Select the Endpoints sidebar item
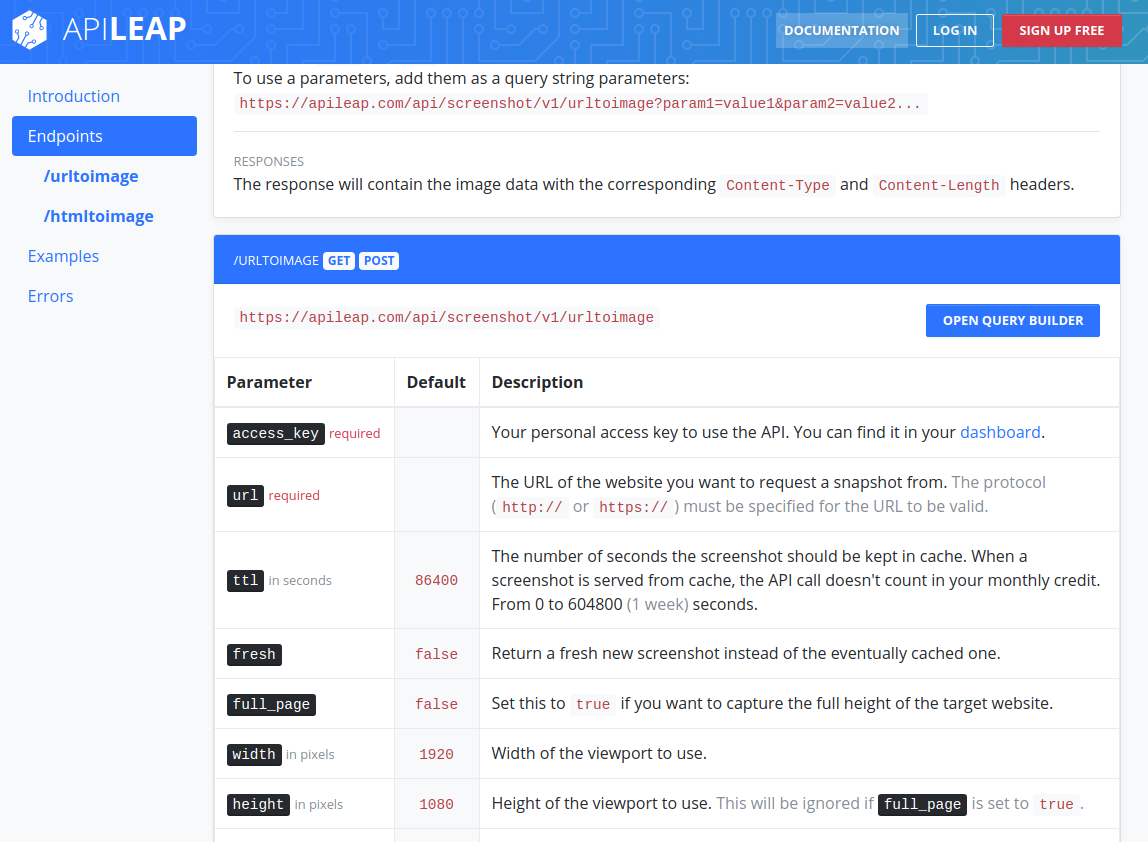Viewport: 1148px width, 842px height. [x=66, y=136]
